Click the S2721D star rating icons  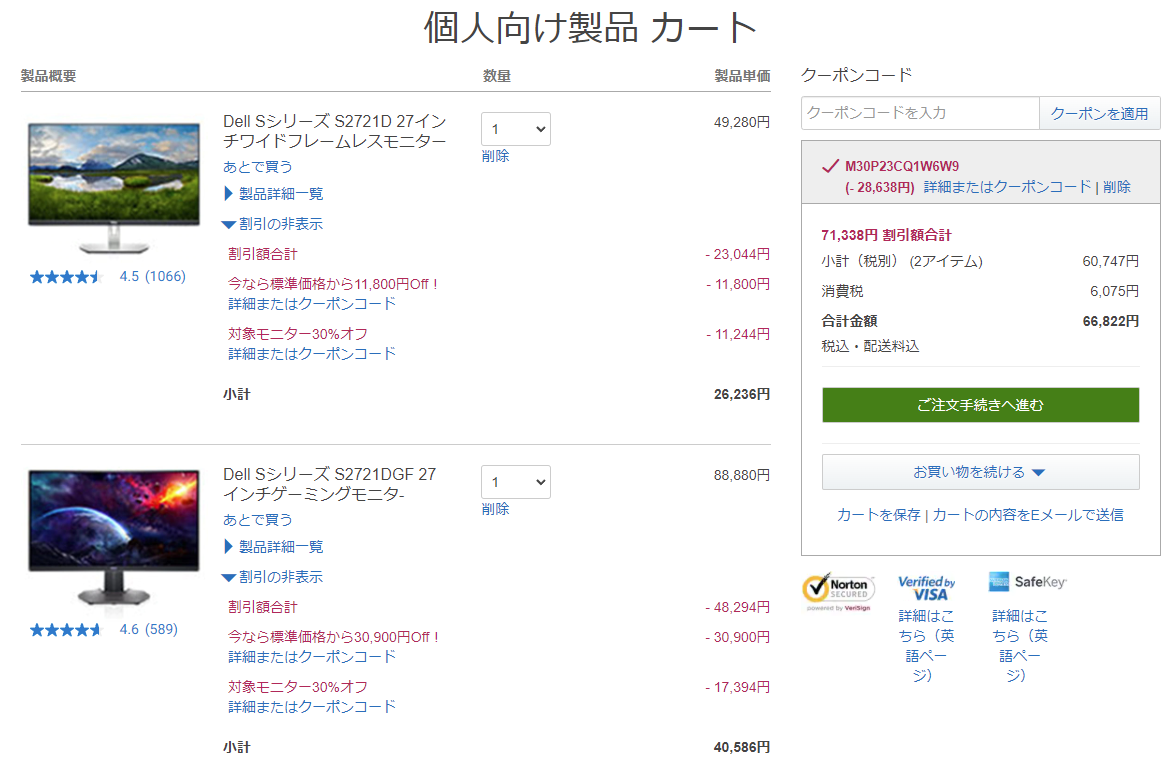click(x=66, y=277)
